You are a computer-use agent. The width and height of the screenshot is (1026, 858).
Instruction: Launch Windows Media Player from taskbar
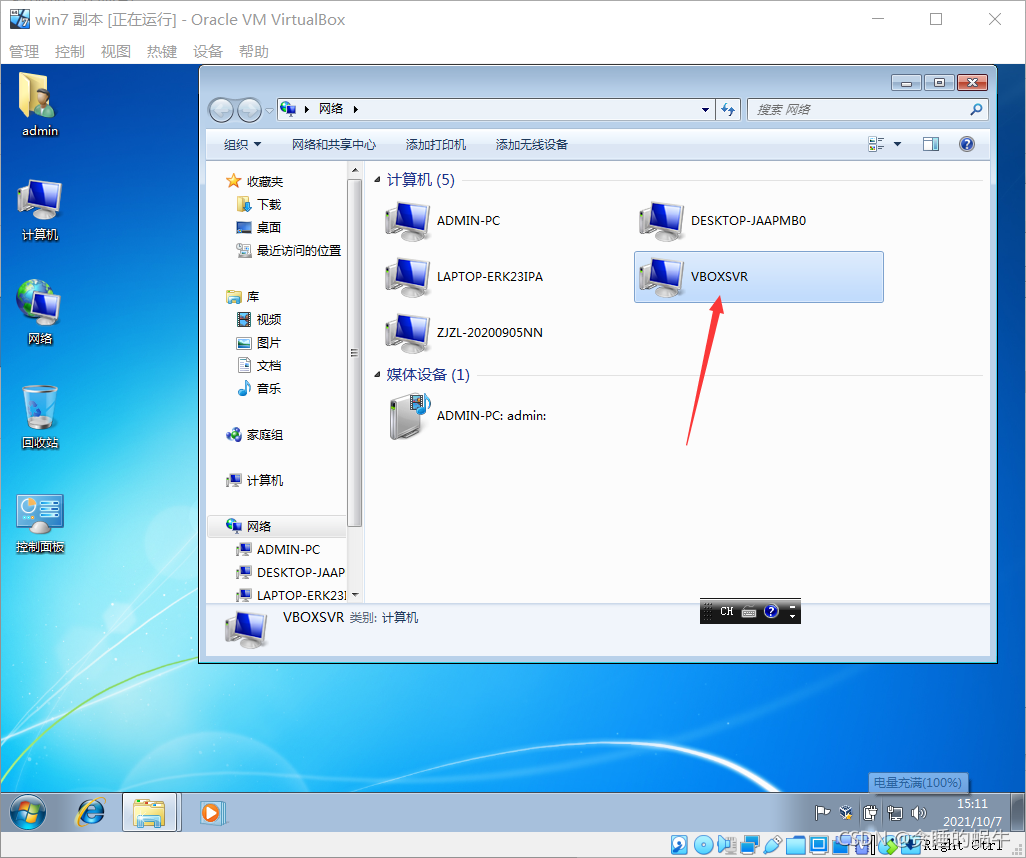pos(211,812)
